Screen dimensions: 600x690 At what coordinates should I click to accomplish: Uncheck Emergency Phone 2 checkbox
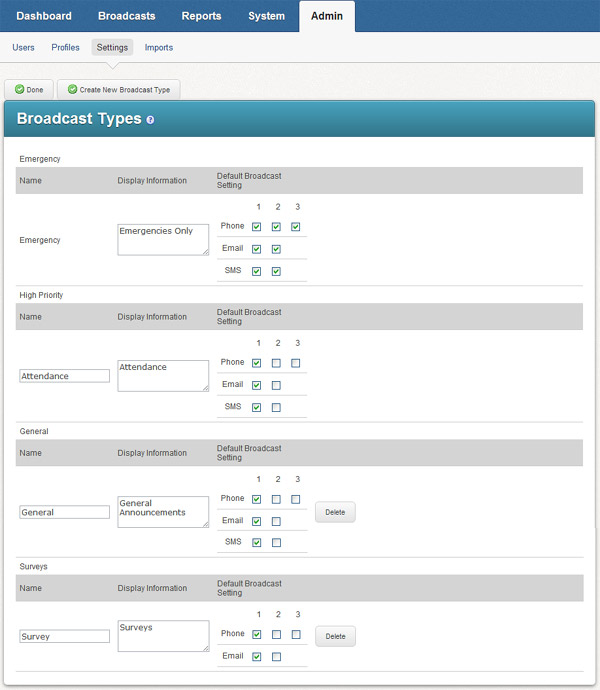coord(276,227)
